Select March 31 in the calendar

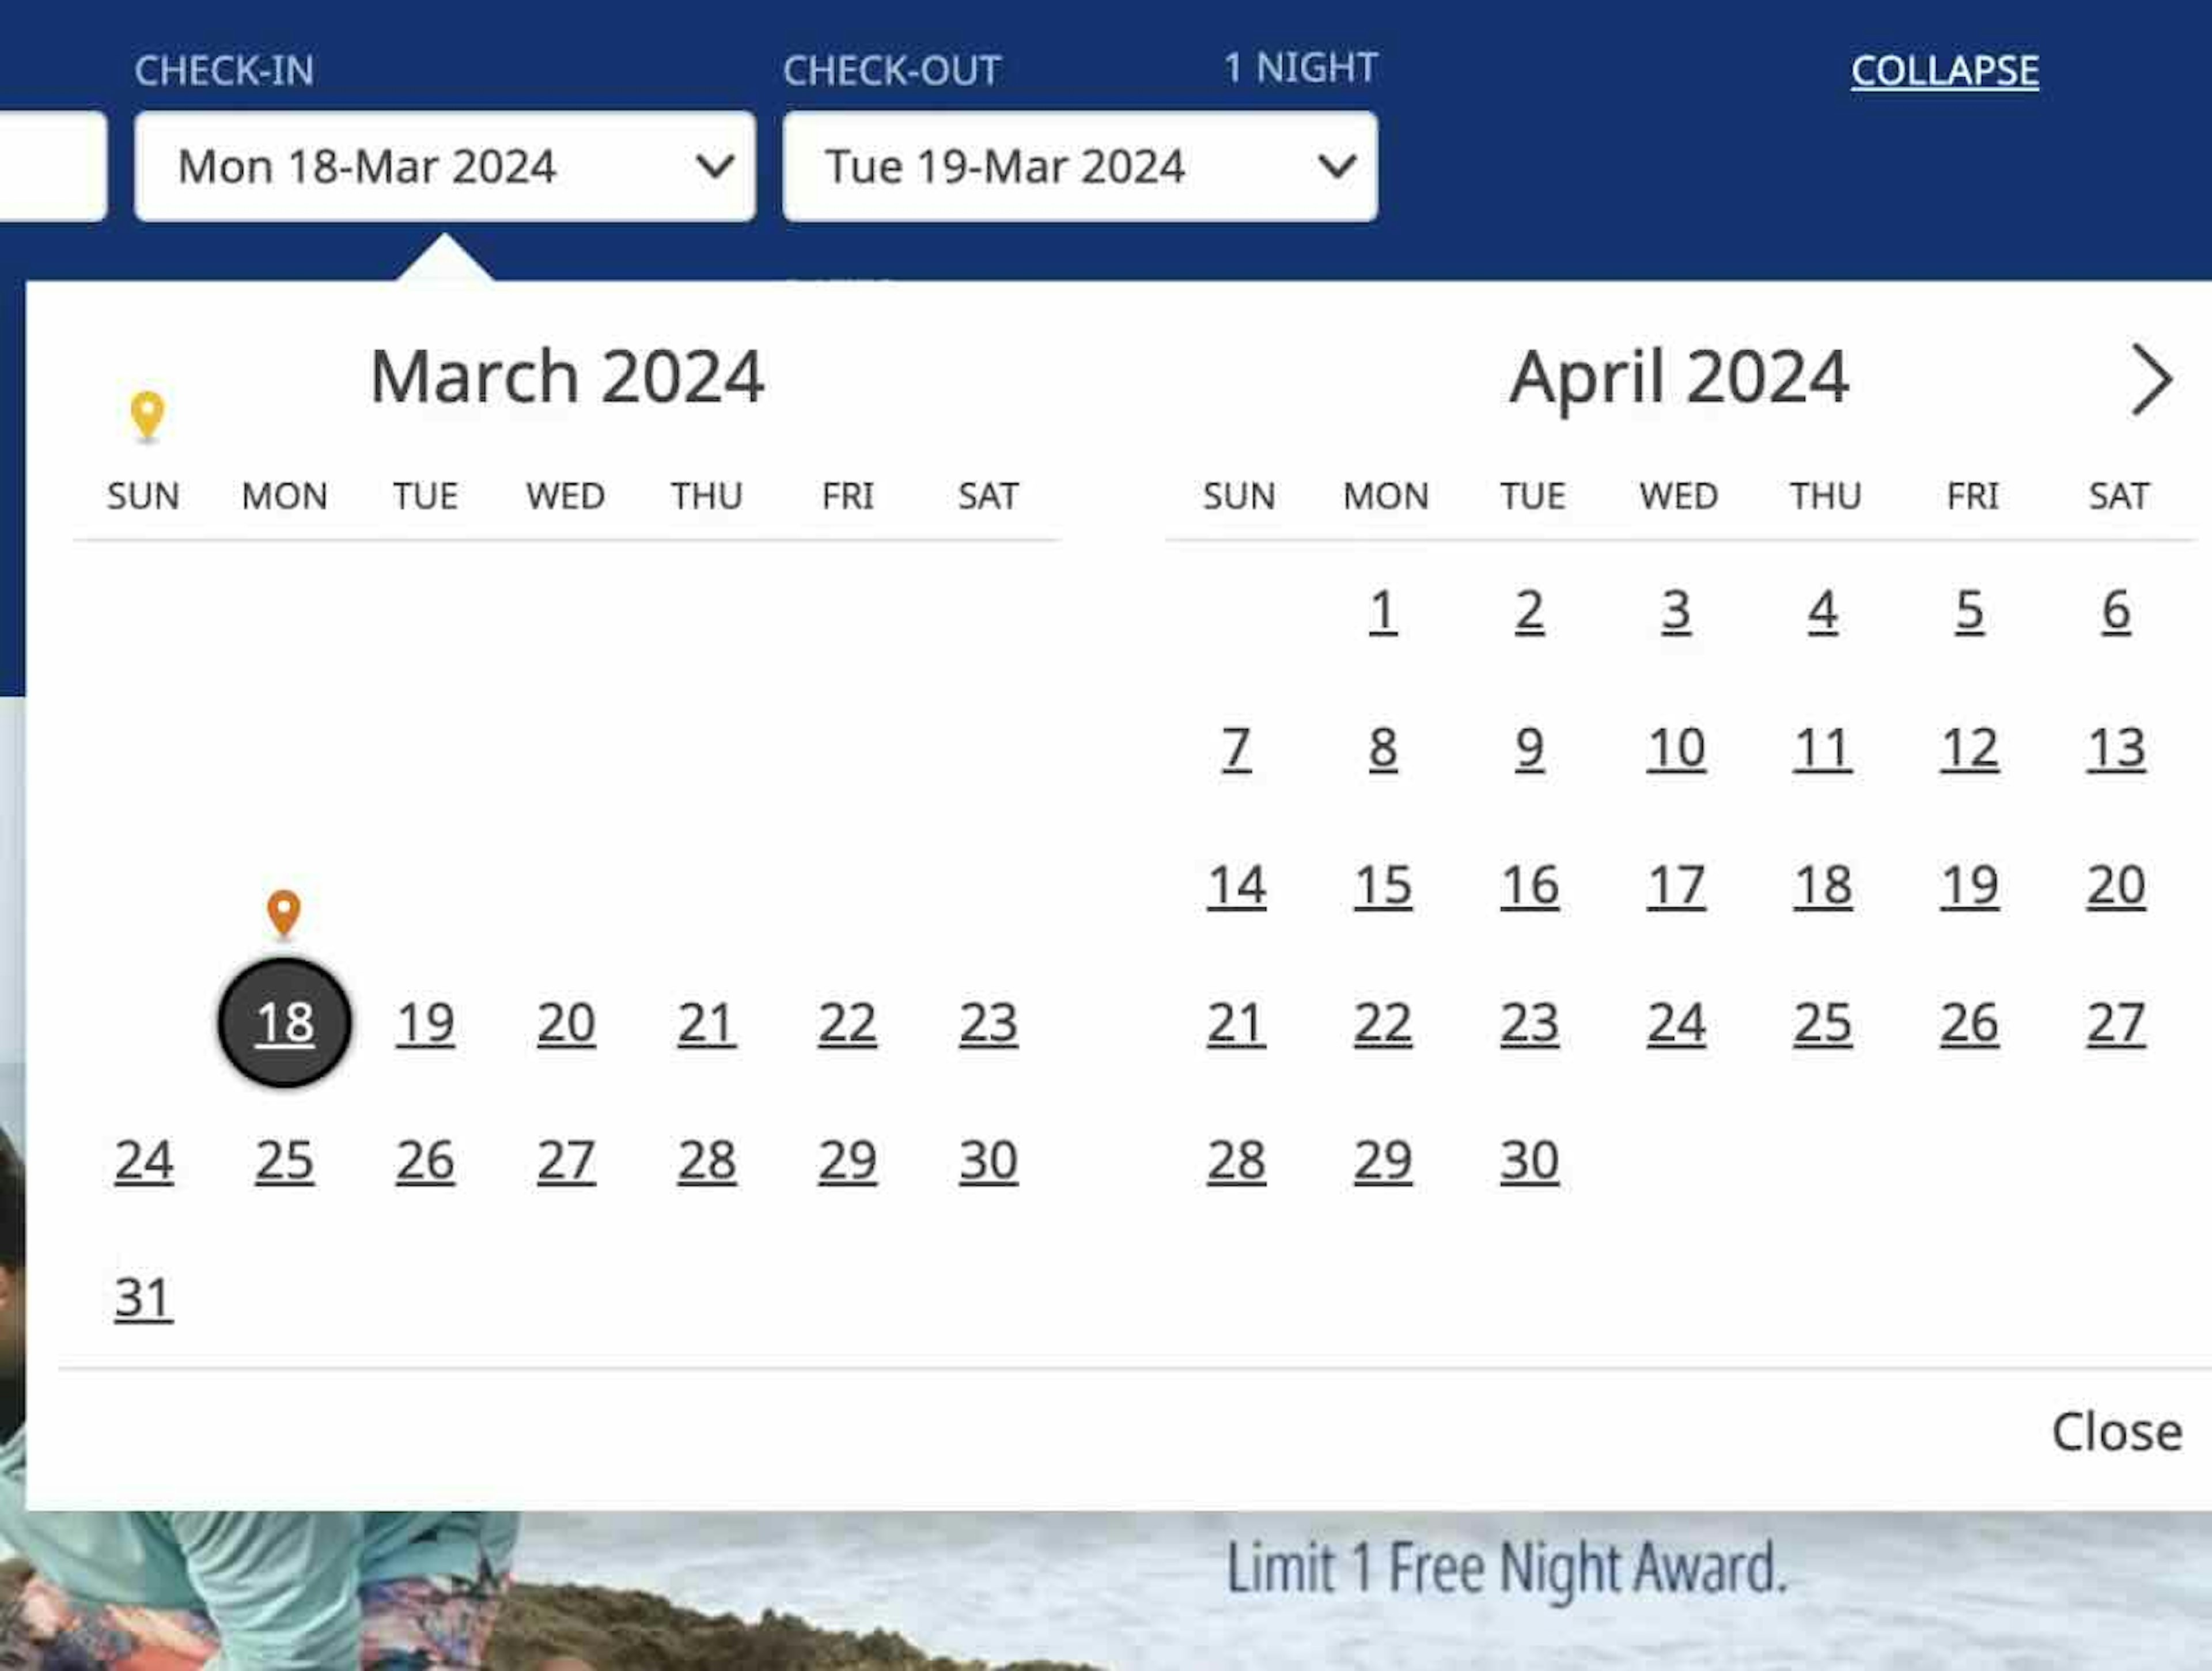pos(144,1297)
